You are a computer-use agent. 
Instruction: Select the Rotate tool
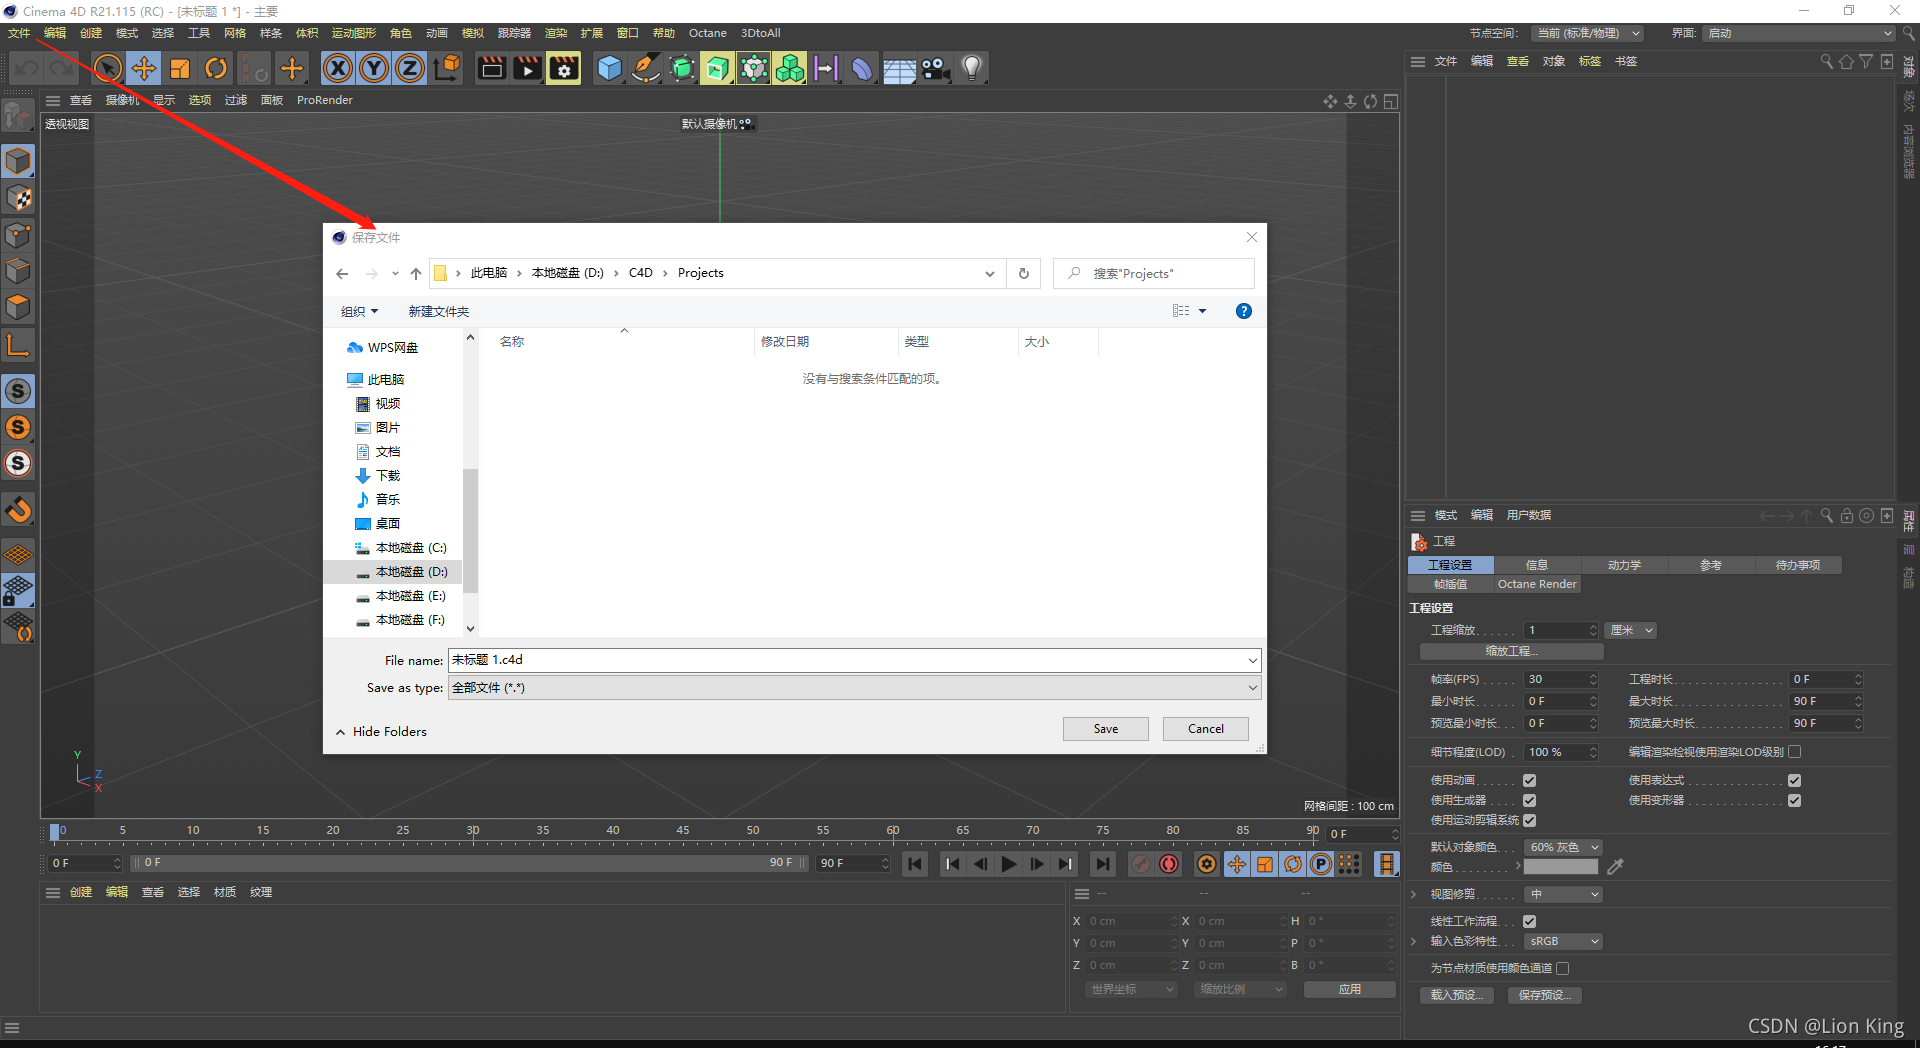[x=216, y=68]
